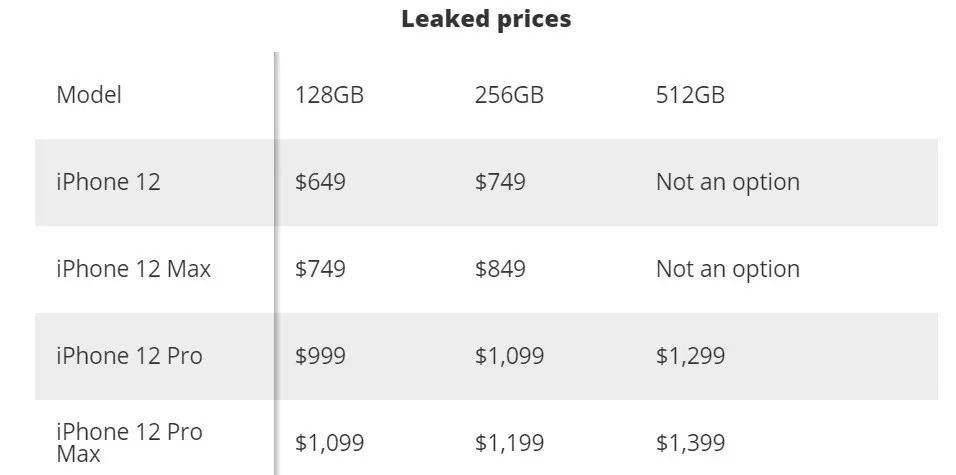Click iPhone 12 Max's 128GB $749 price
Viewport: 956px width, 475px height.
coord(320,269)
